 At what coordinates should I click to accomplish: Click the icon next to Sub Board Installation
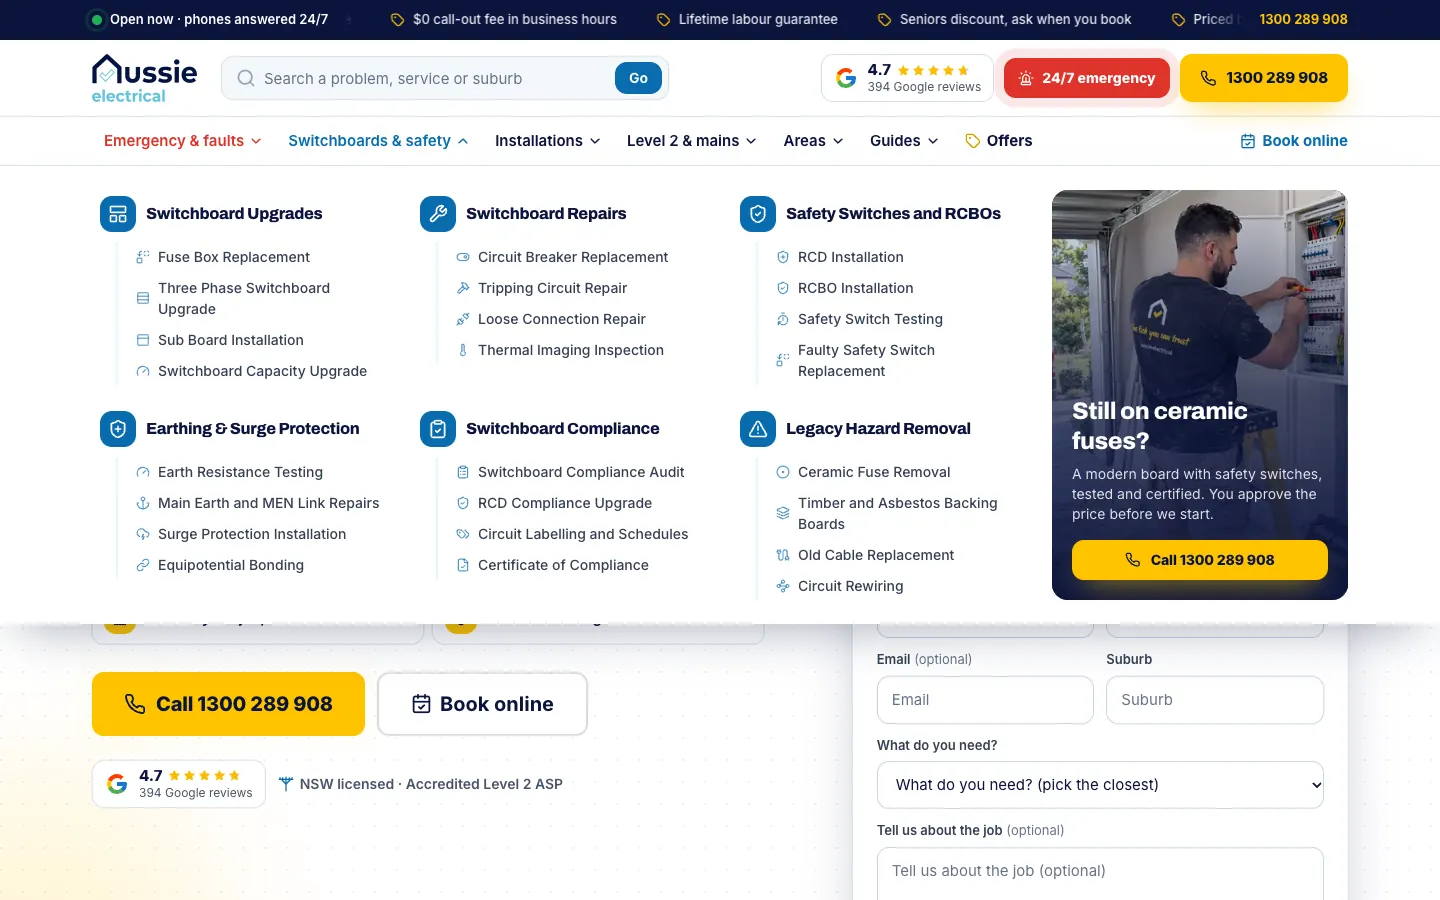click(143, 340)
